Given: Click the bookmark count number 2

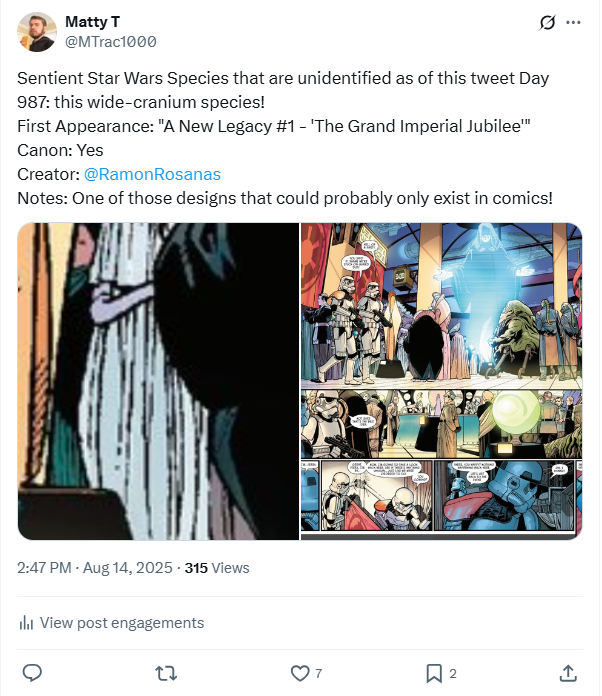Looking at the screenshot, I should (x=453, y=673).
